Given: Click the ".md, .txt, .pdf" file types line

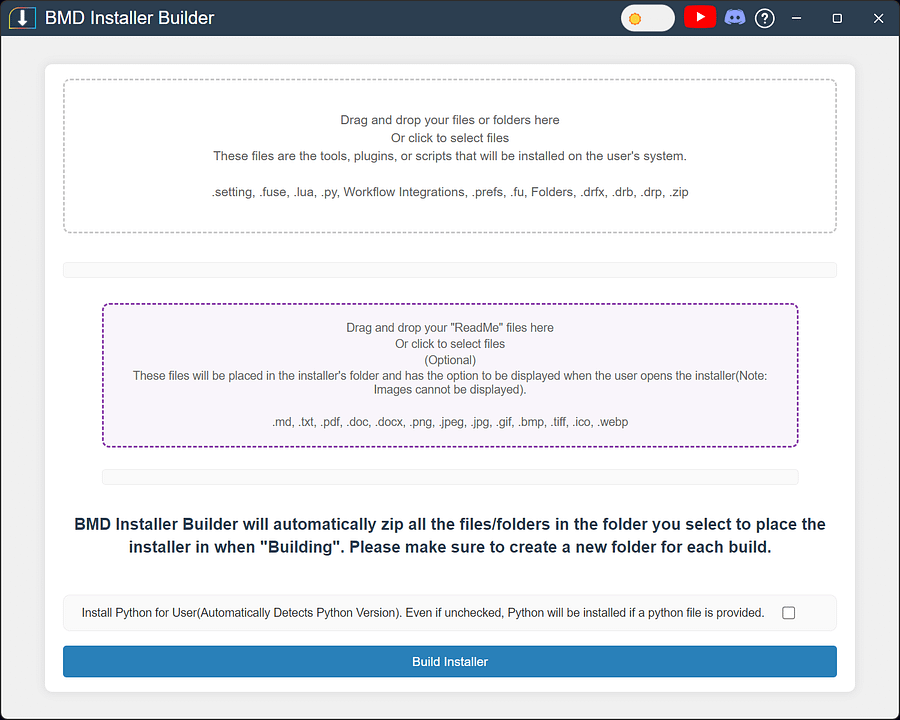Looking at the screenshot, I should [x=450, y=422].
